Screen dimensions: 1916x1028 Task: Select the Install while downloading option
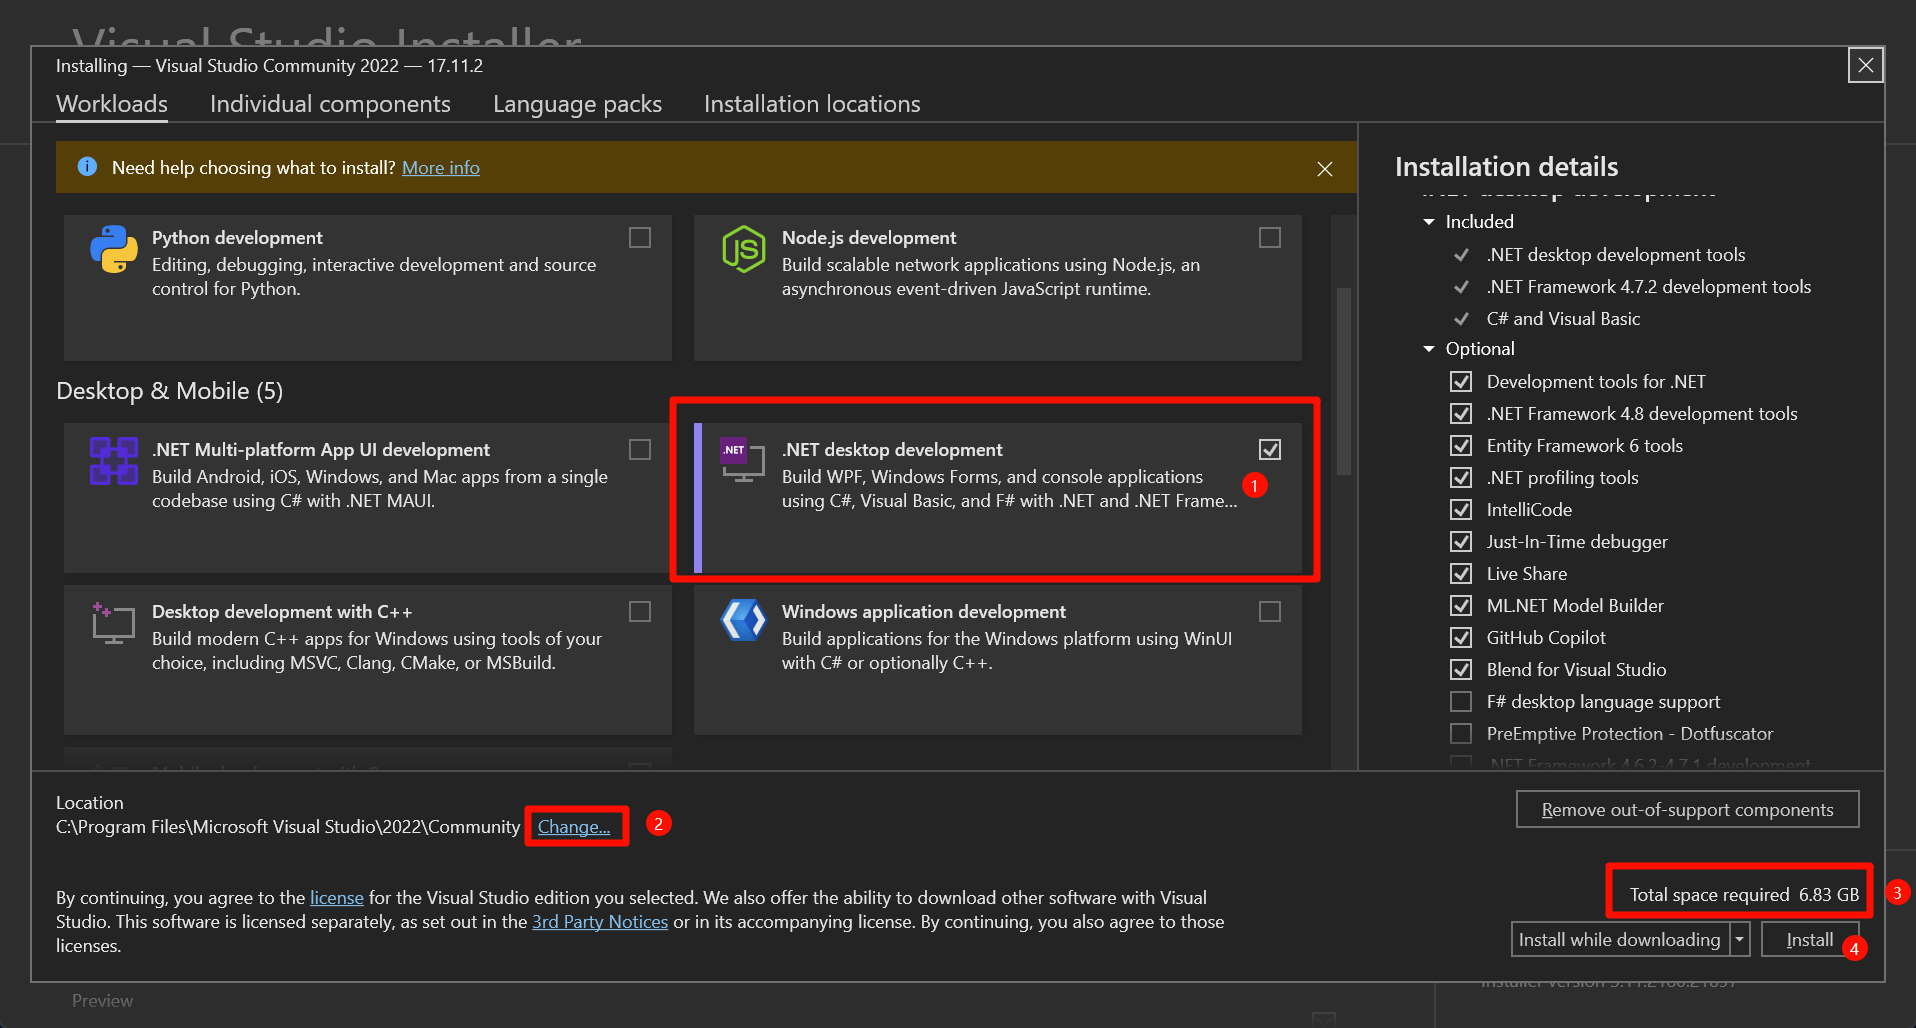point(1620,940)
